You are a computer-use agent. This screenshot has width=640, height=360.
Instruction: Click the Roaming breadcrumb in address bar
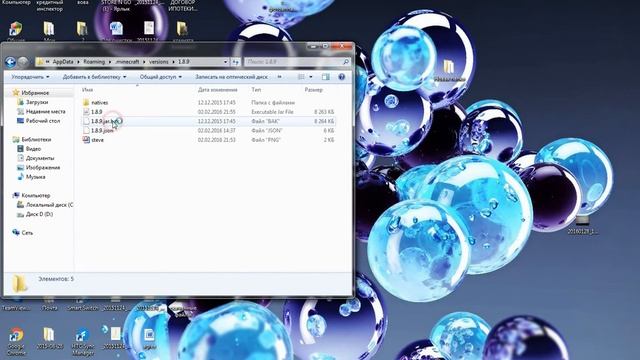(x=94, y=62)
